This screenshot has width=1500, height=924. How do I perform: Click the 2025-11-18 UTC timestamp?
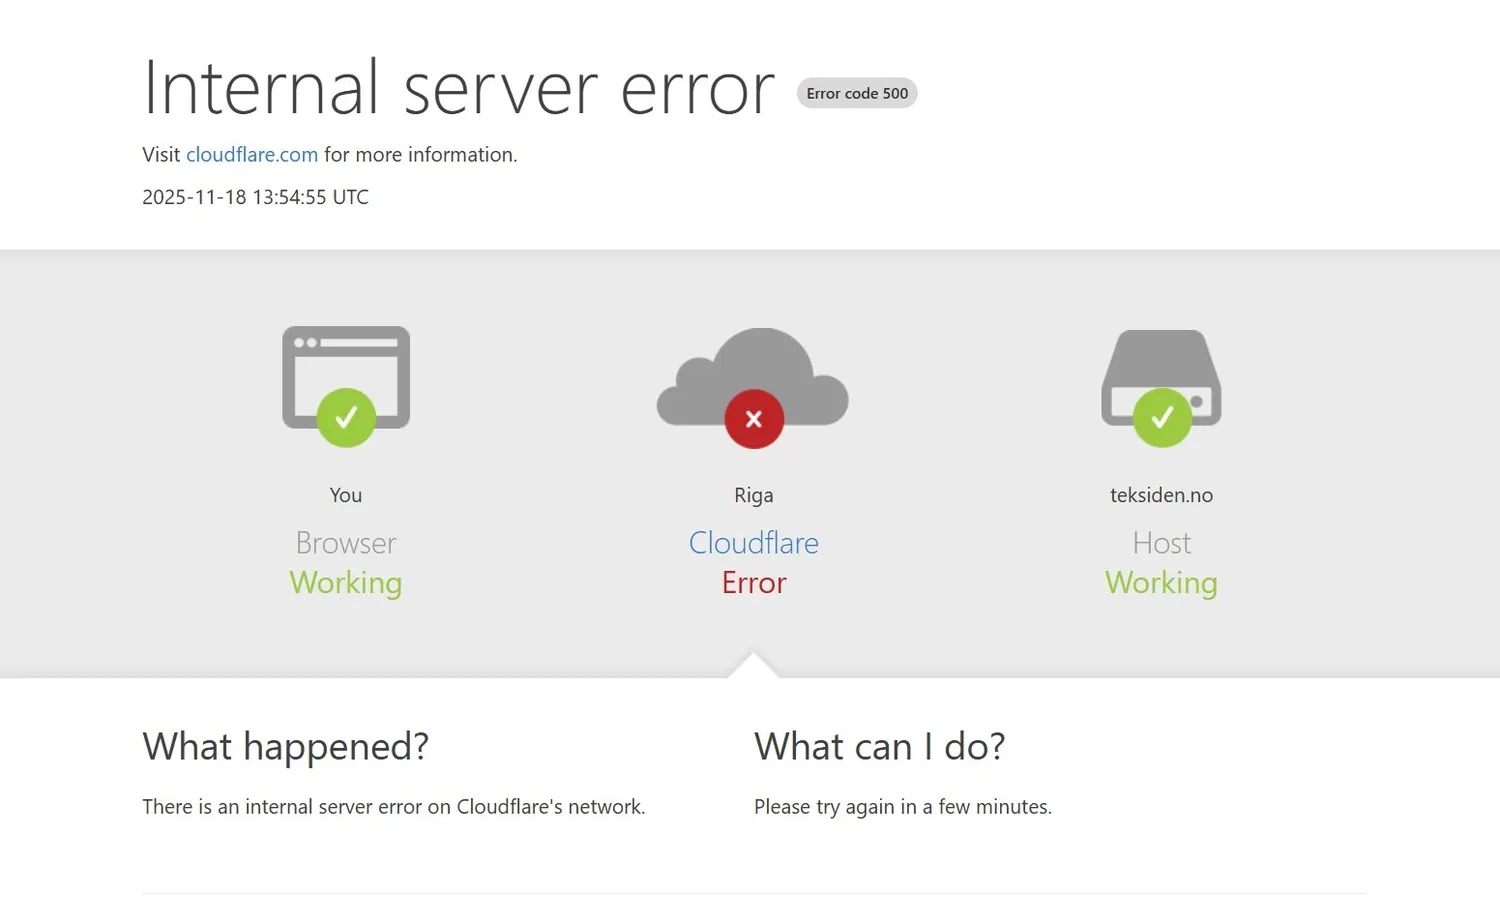tap(255, 197)
